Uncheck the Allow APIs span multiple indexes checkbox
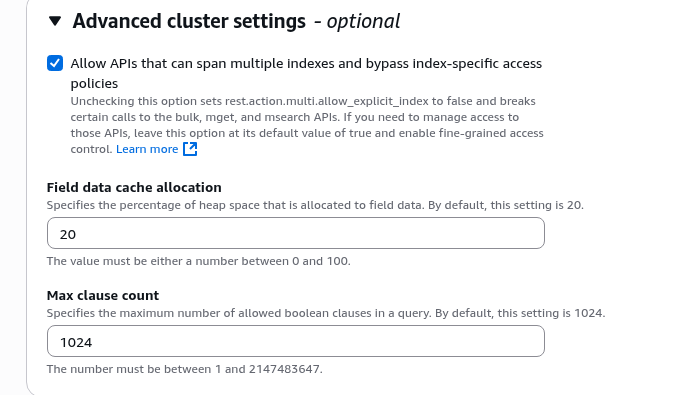The width and height of the screenshot is (679, 395). [x=55, y=63]
